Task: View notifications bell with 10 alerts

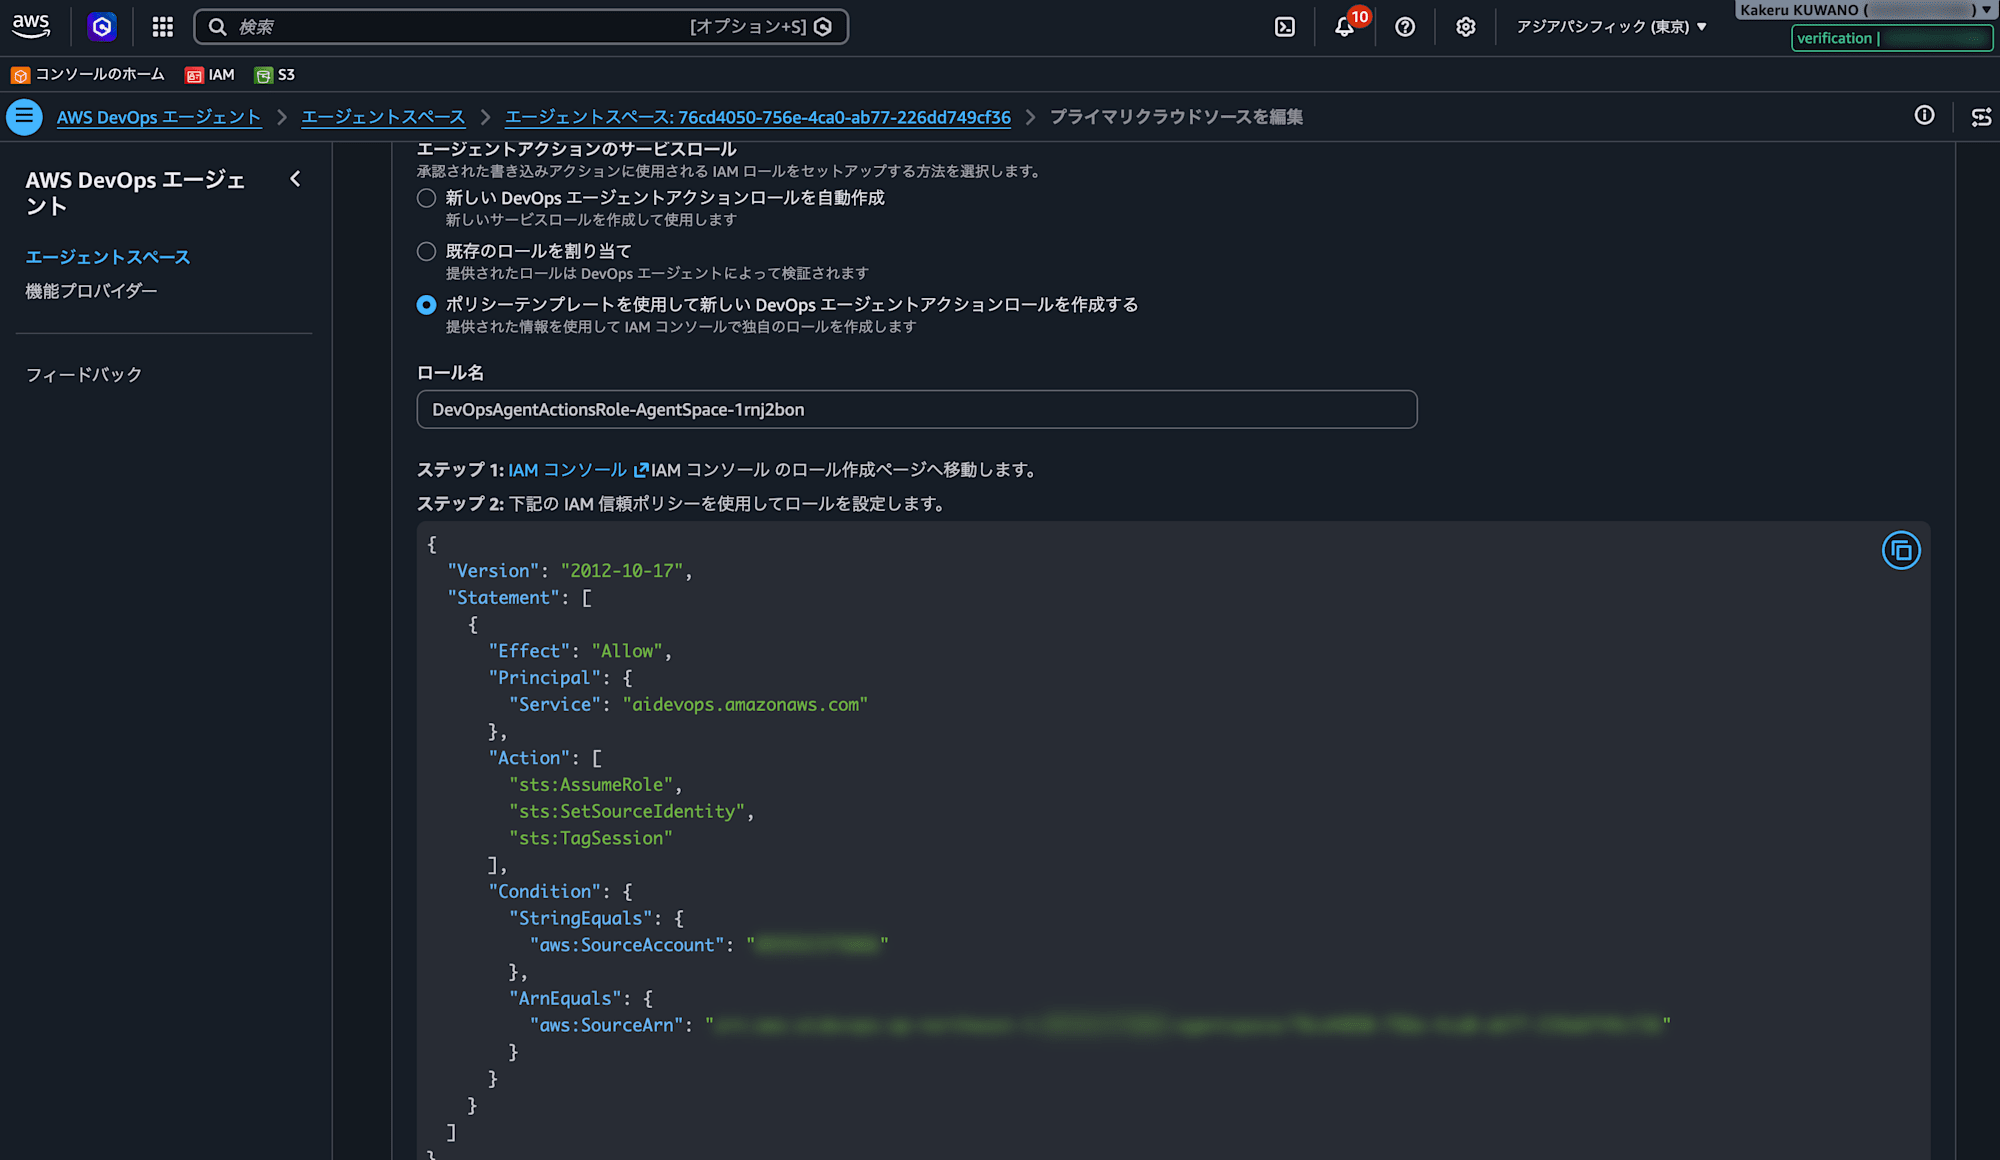Action: (1346, 26)
